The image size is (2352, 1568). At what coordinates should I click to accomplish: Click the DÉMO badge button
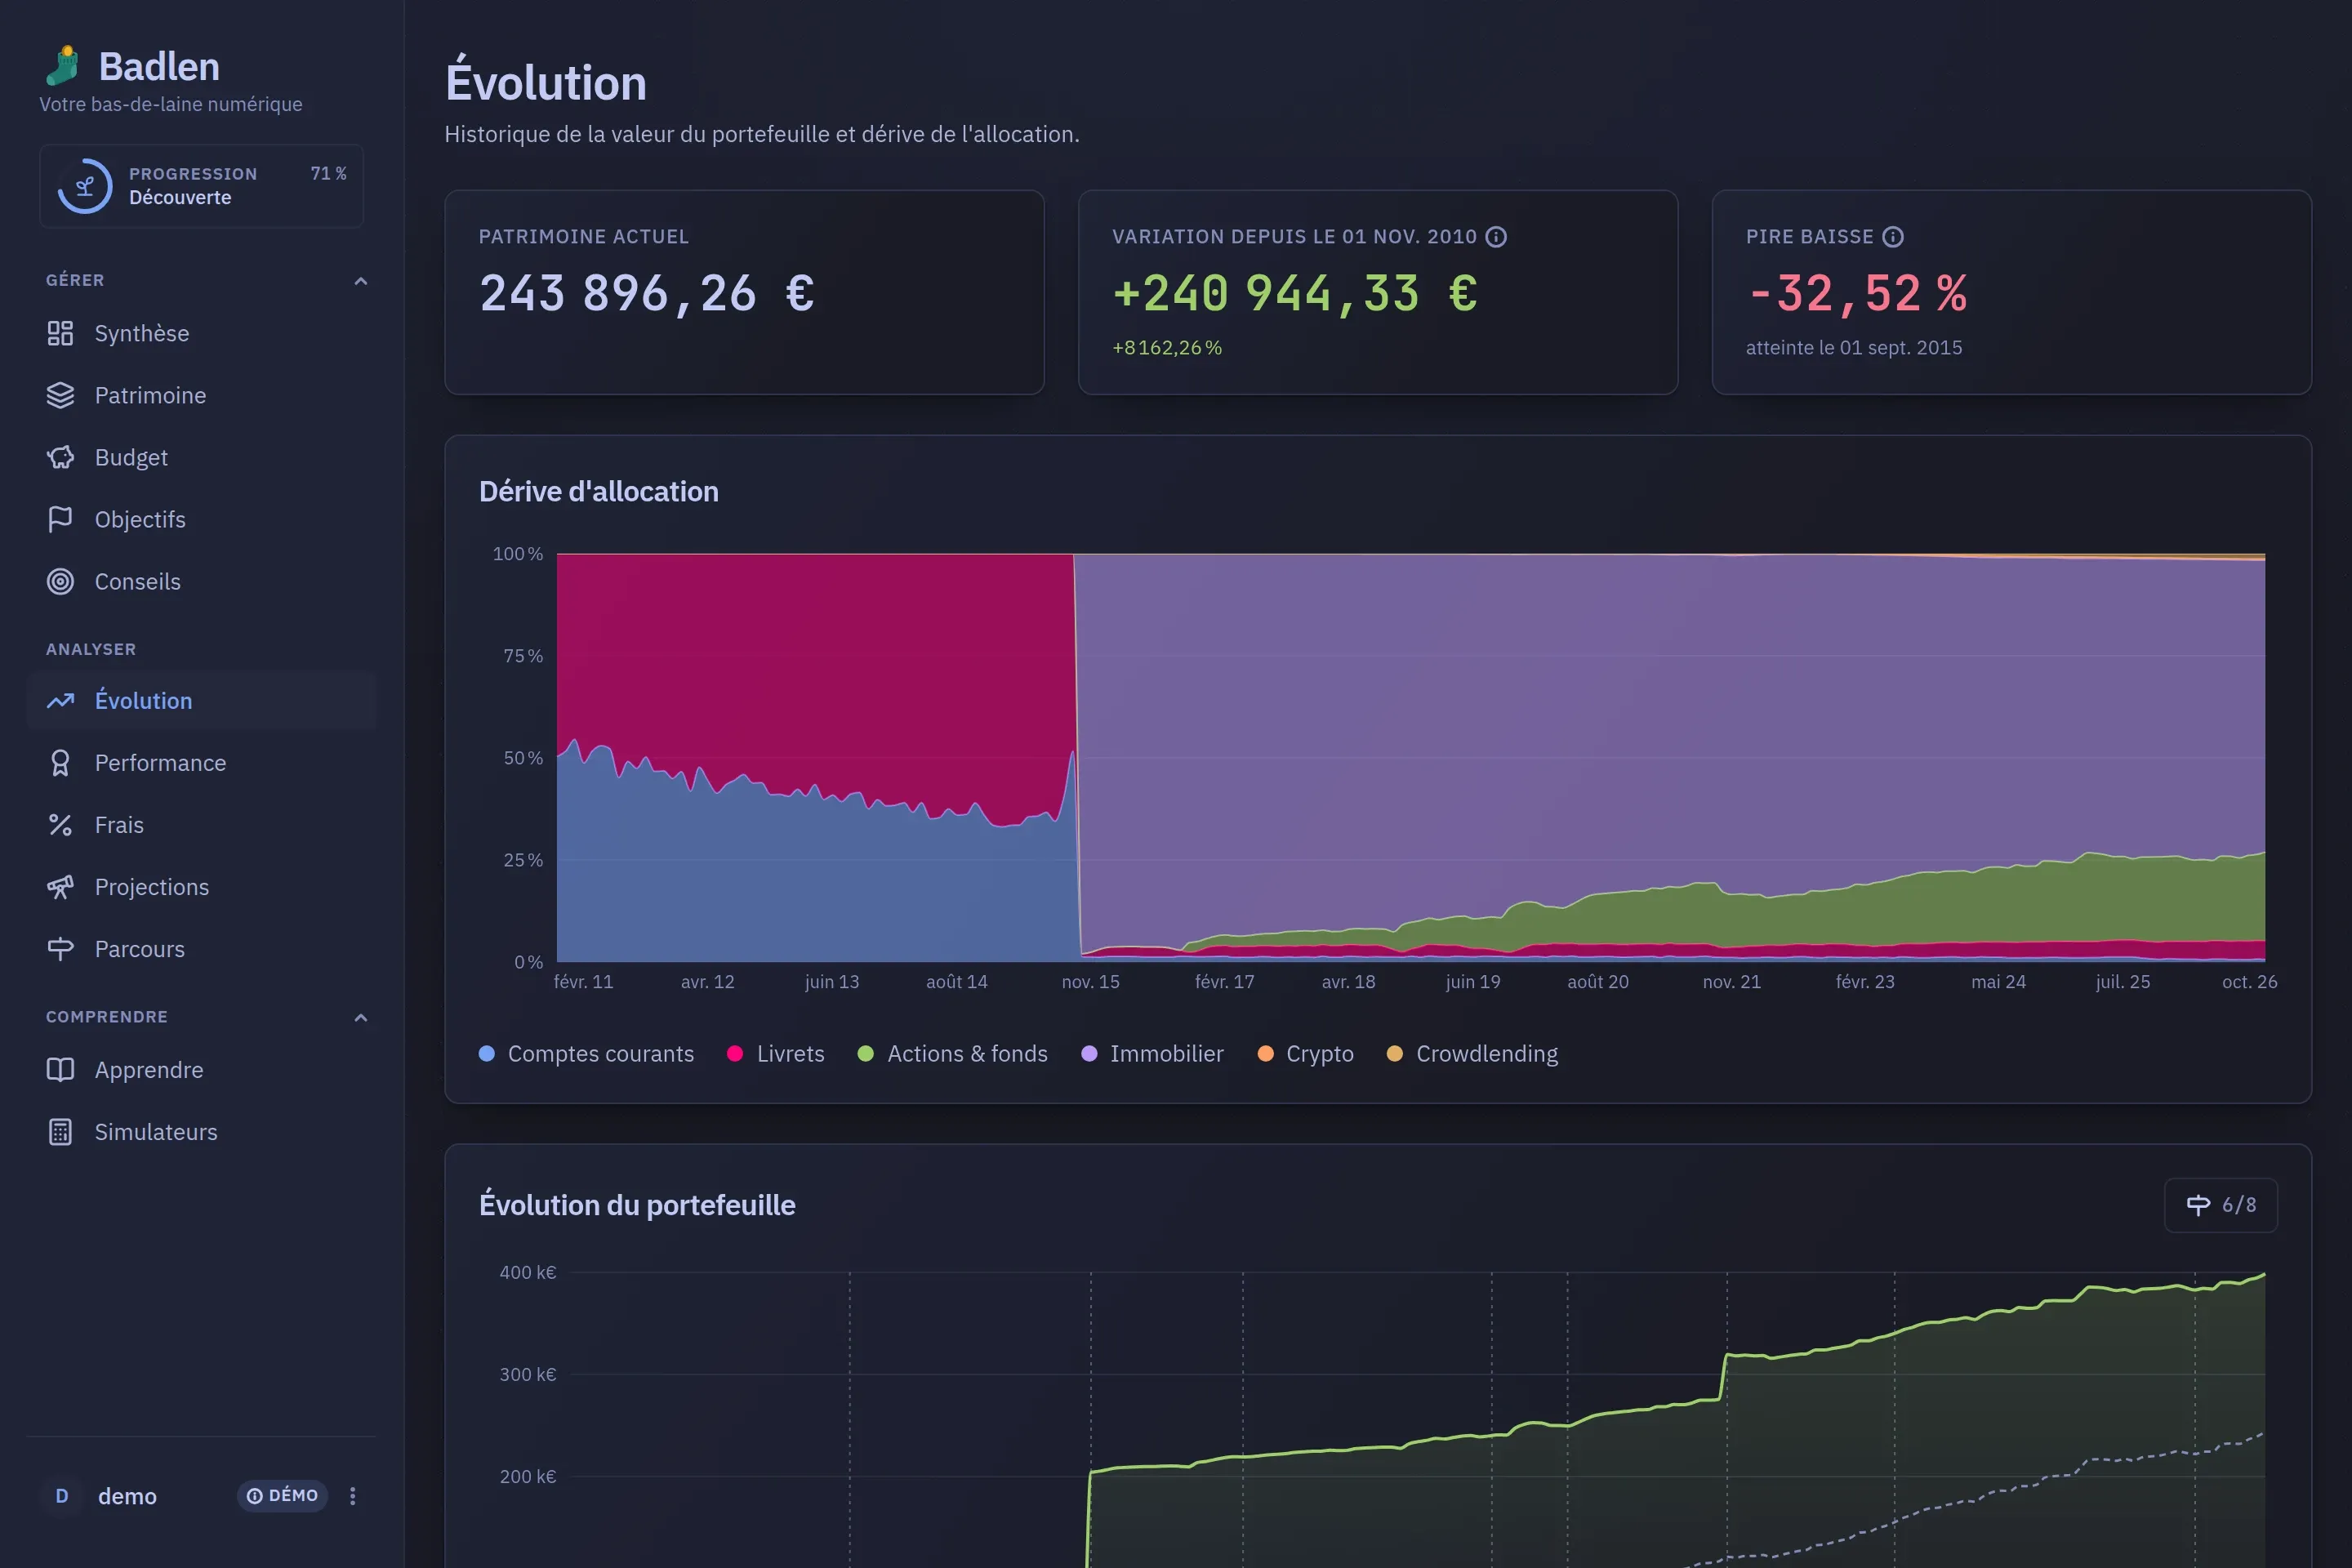282,1496
